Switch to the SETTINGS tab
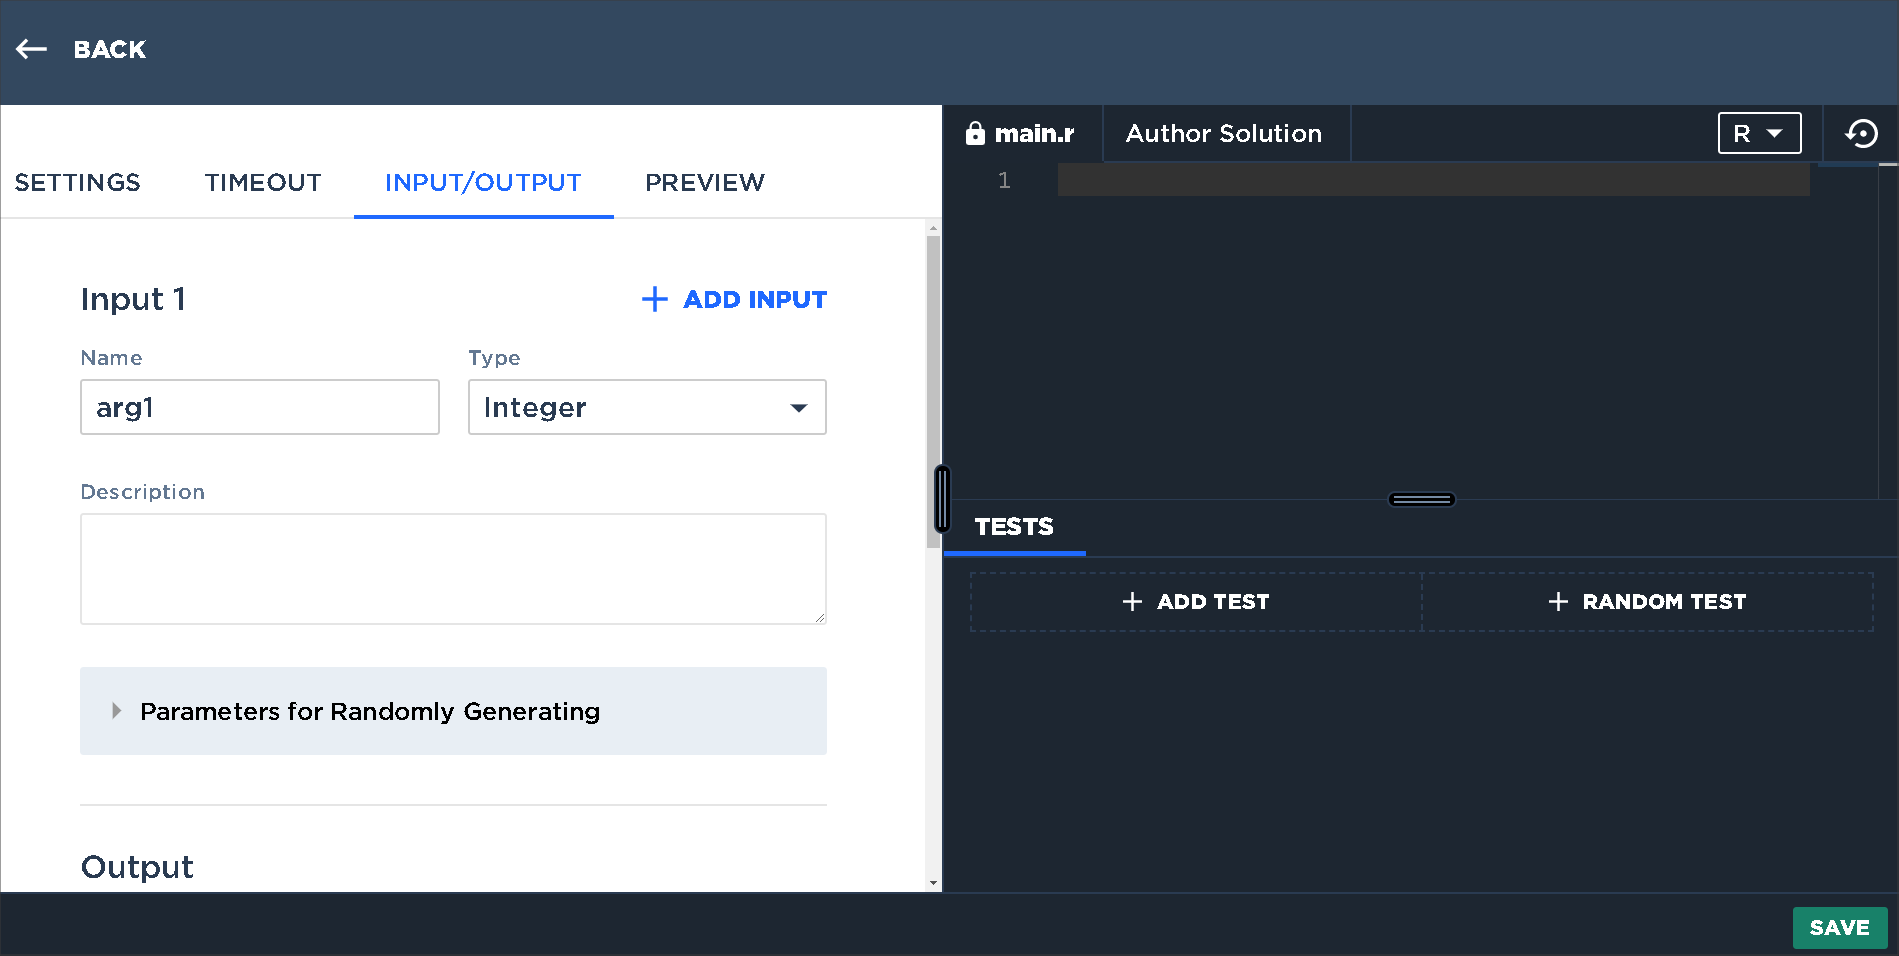Viewport: 1899px width, 956px height. click(x=76, y=182)
